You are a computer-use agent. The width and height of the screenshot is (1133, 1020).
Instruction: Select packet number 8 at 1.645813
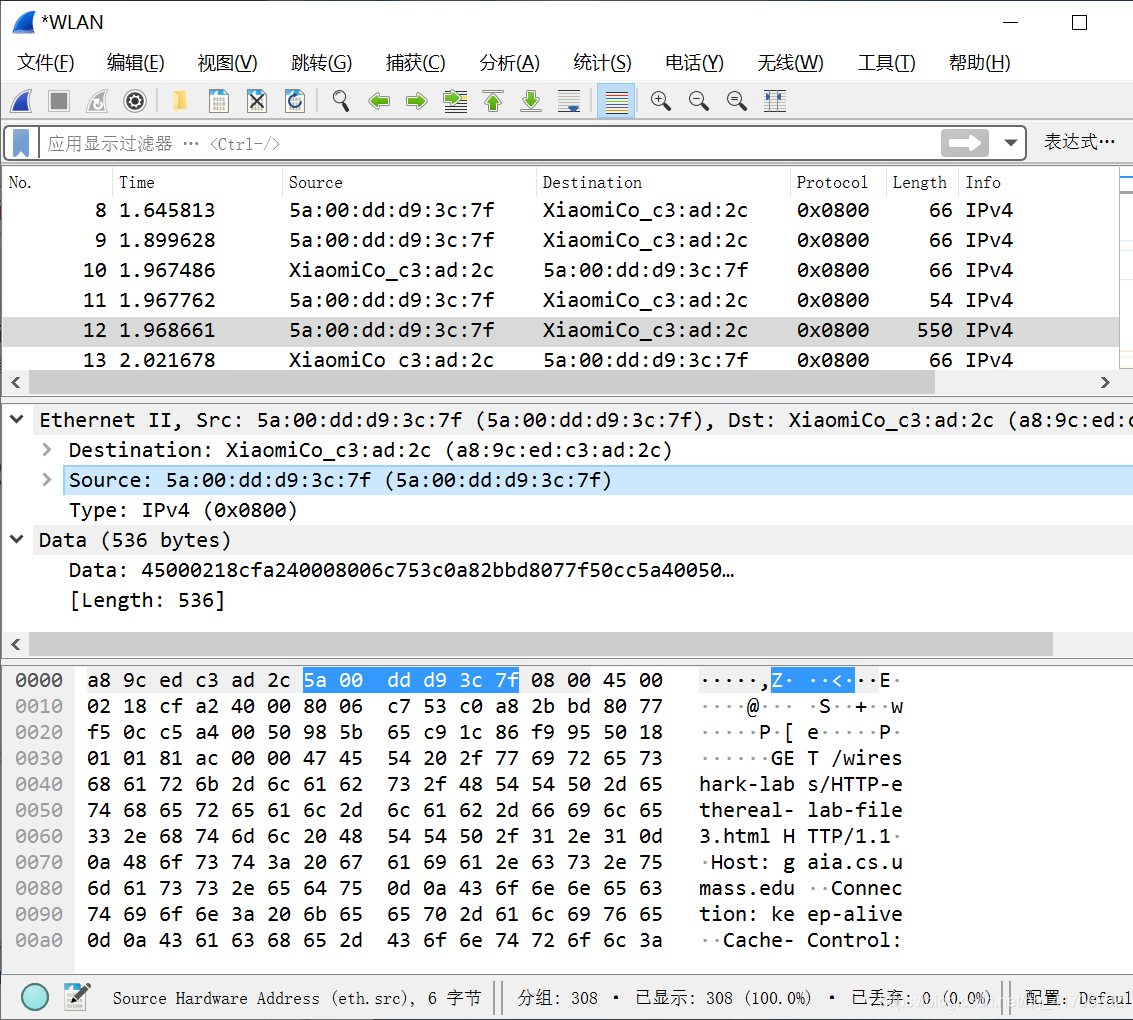click(561, 210)
